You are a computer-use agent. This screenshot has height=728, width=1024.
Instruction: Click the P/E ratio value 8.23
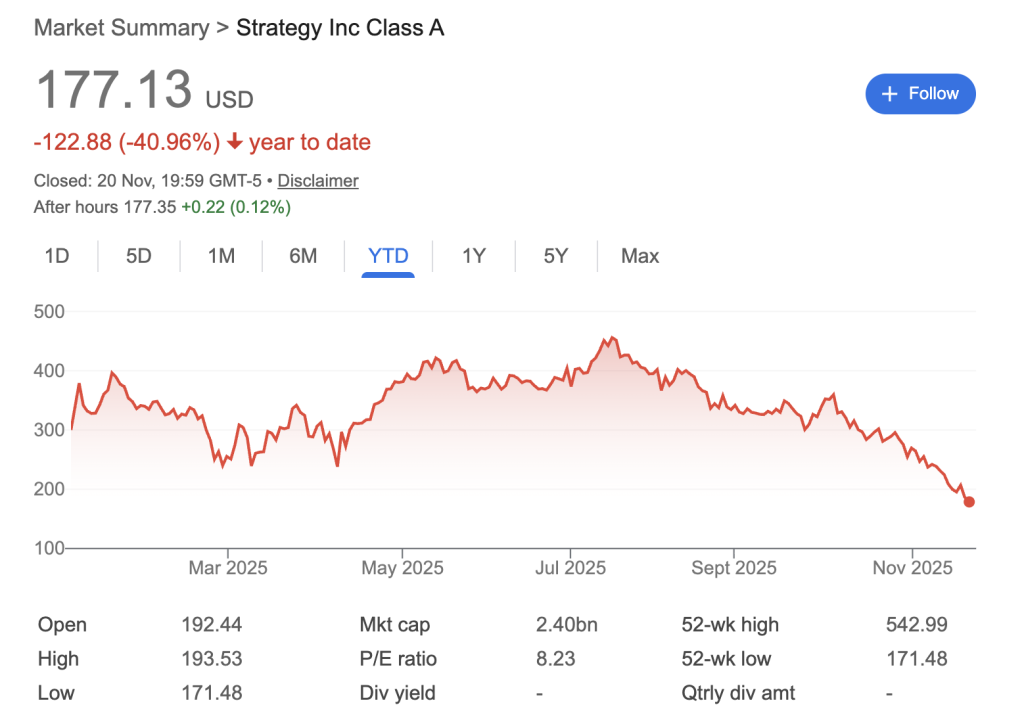point(553,659)
